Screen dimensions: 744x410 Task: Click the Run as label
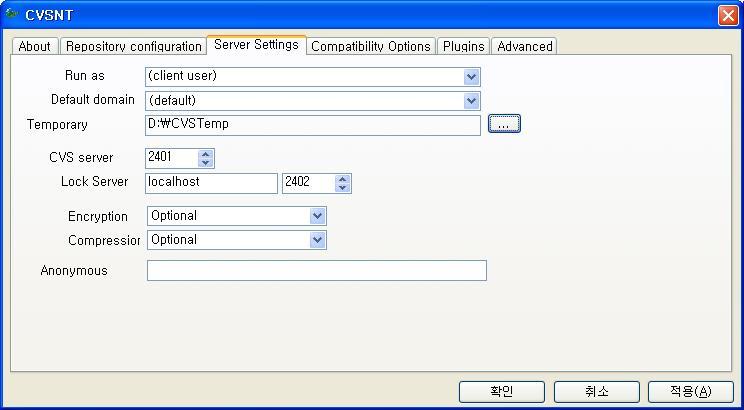coord(84,76)
